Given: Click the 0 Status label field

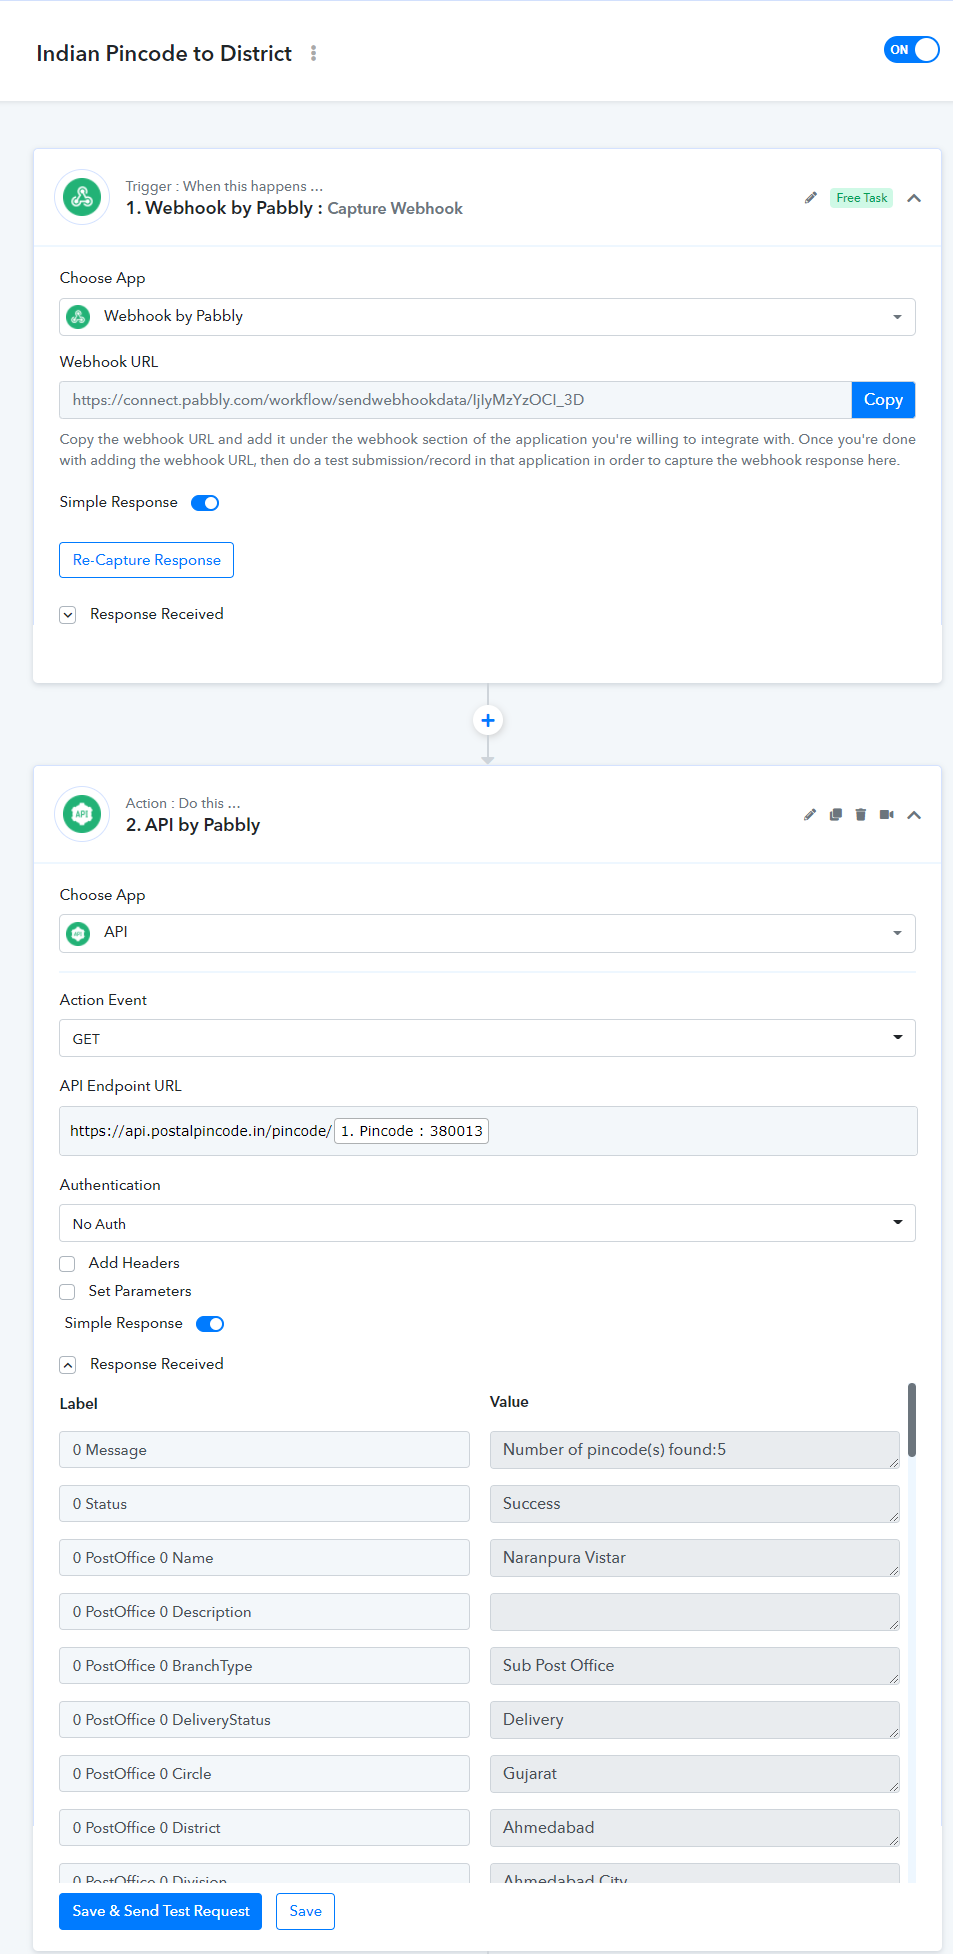Looking at the screenshot, I should pyautogui.click(x=264, y=1504).
